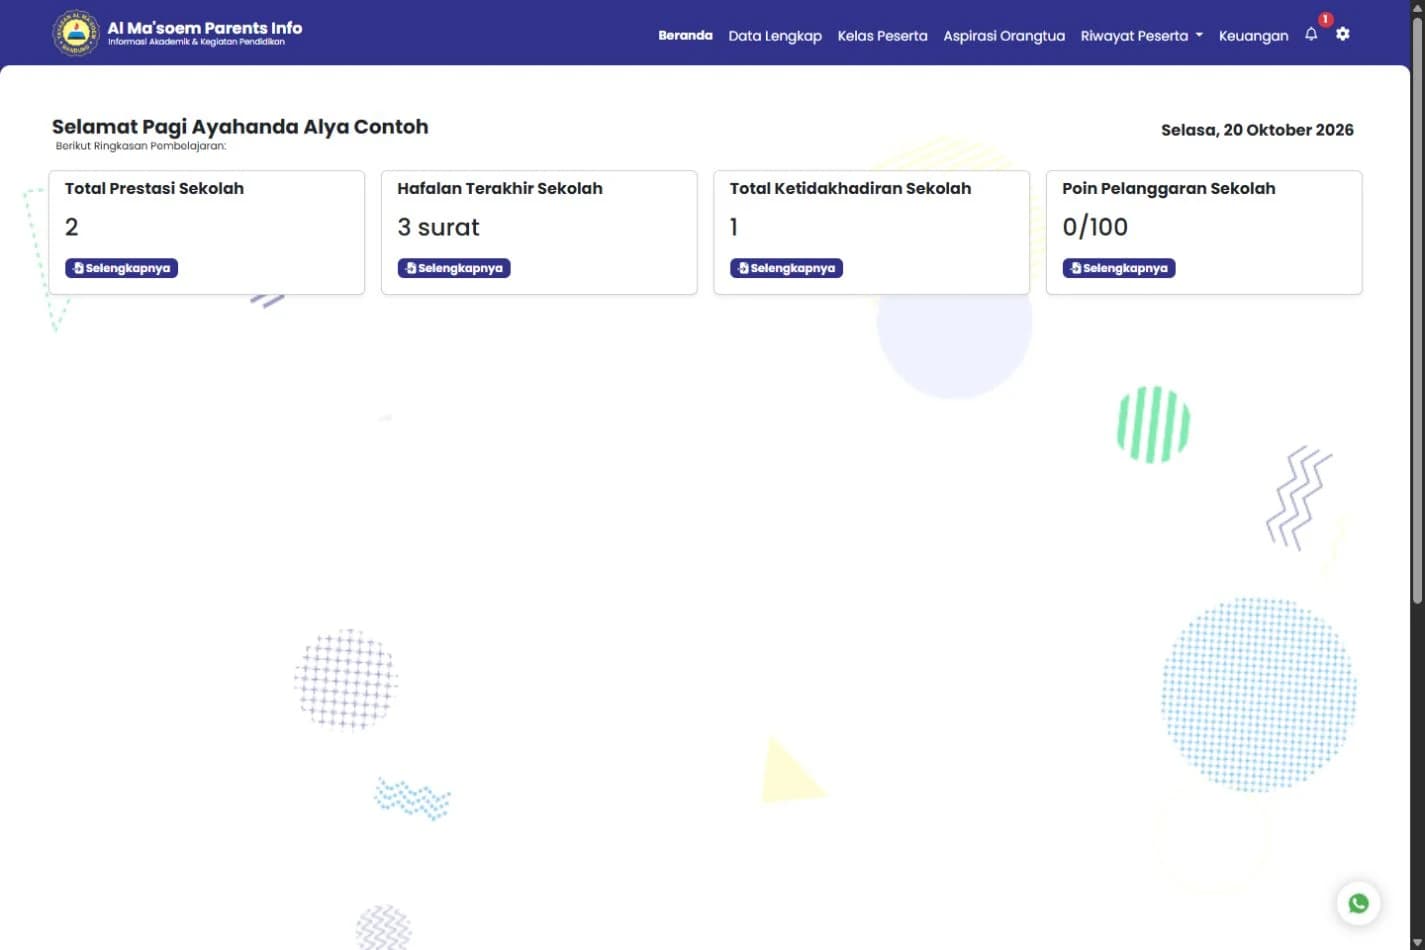1425x950 pixels.
Task: Open the Kelas Peserta menu
Action: (x=882, y=36)
